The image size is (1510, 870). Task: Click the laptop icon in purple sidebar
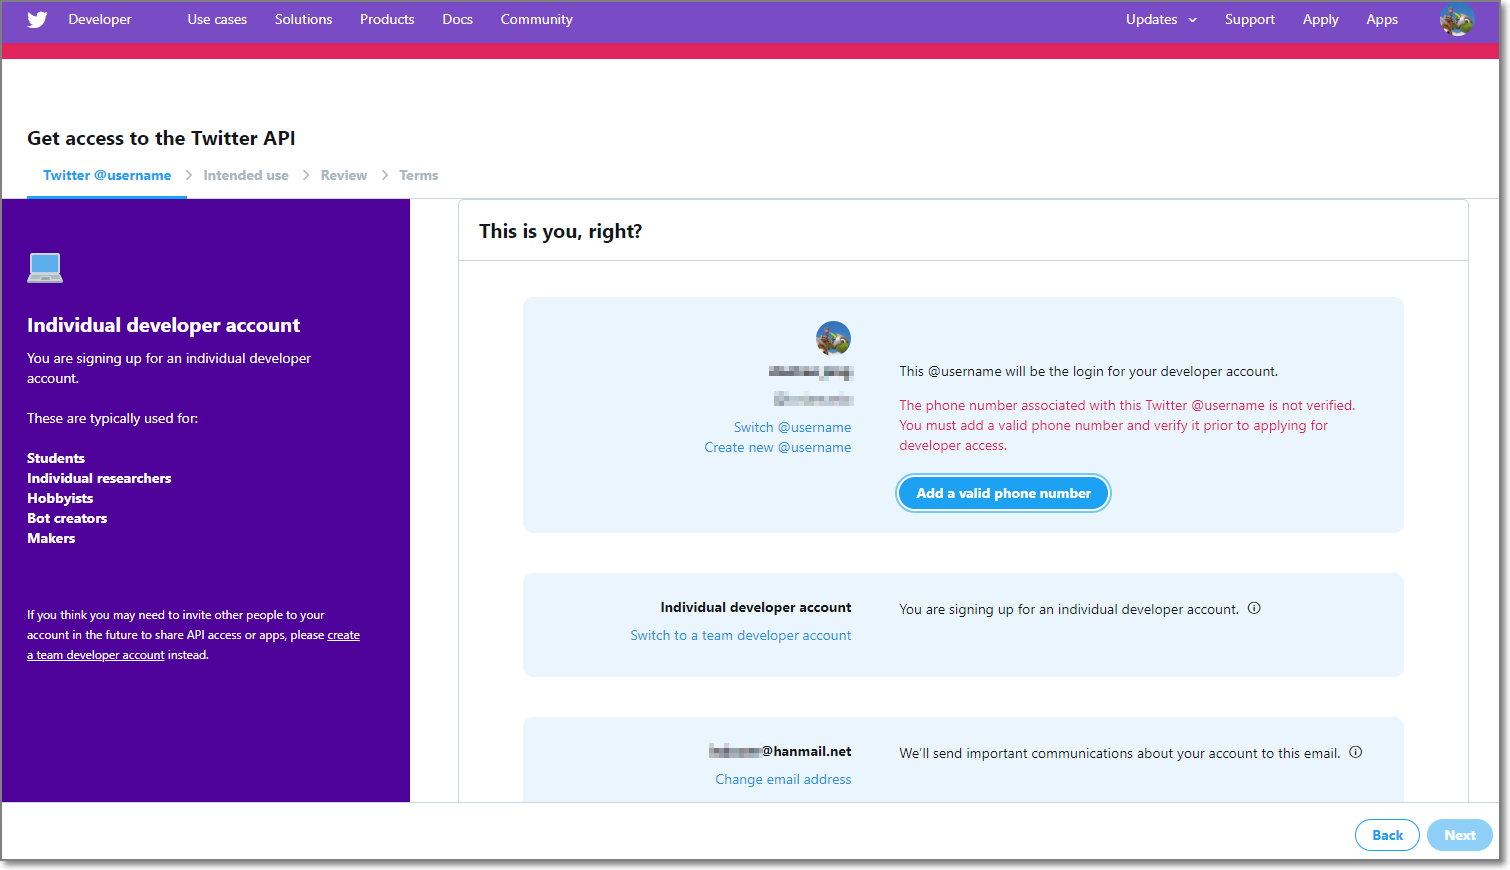[x=45, y=268]
